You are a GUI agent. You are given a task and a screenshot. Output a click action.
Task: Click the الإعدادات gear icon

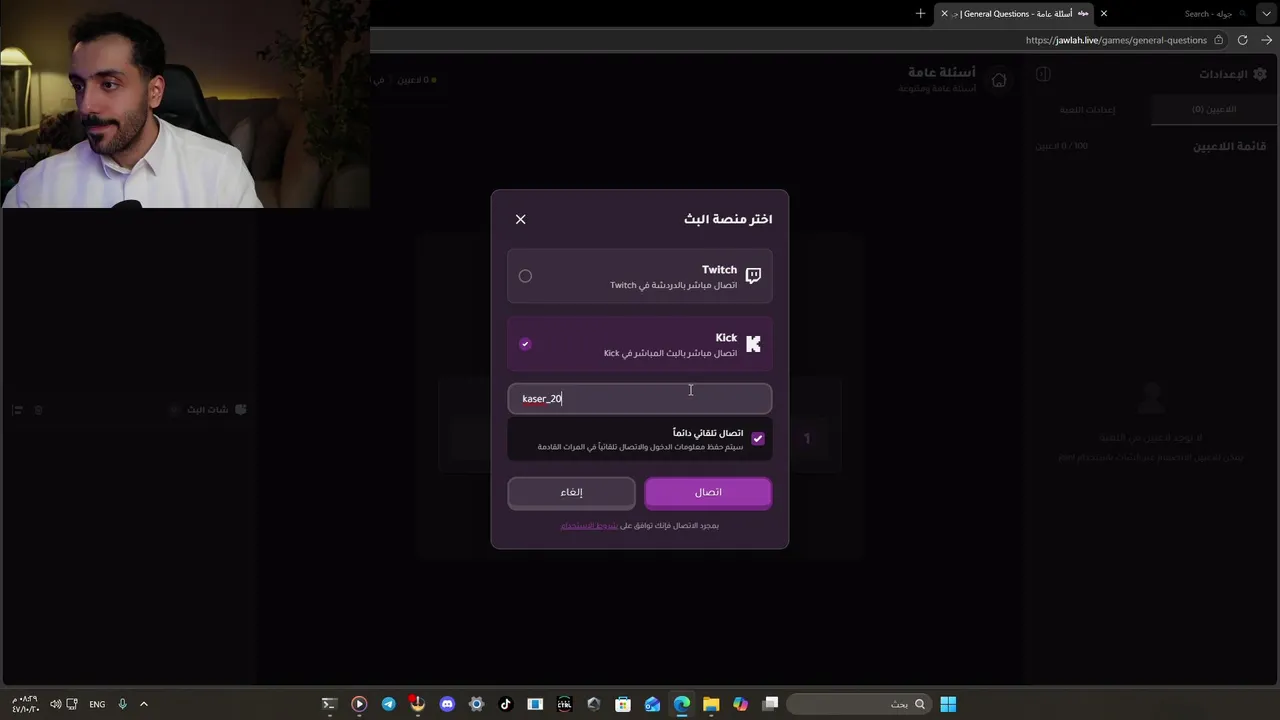tap(1259, 74)
